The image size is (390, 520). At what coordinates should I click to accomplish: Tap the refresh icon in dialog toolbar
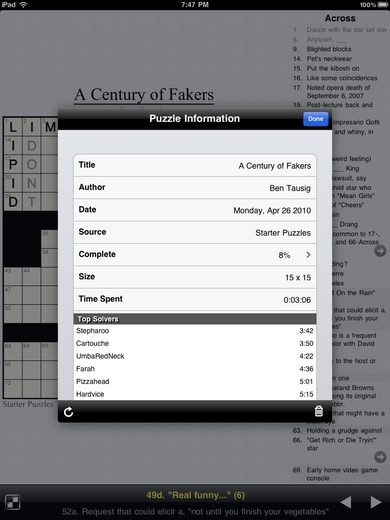68,412
